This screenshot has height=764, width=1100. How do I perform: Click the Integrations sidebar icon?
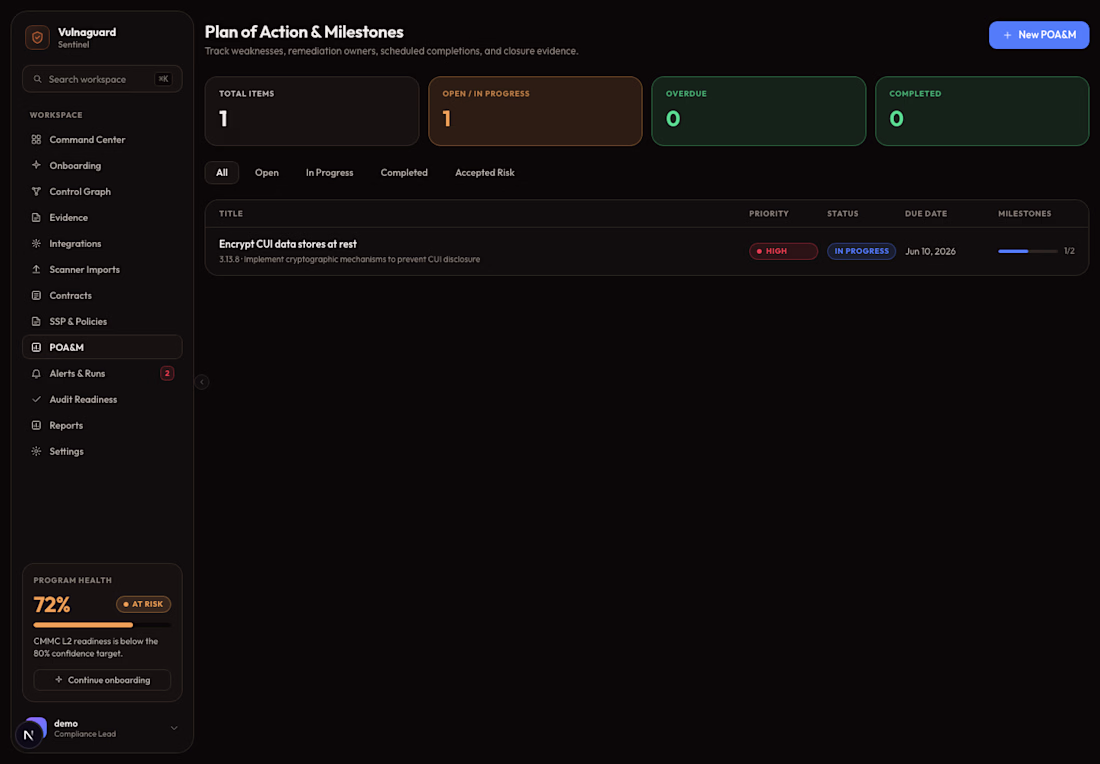(x=36, y=243)
